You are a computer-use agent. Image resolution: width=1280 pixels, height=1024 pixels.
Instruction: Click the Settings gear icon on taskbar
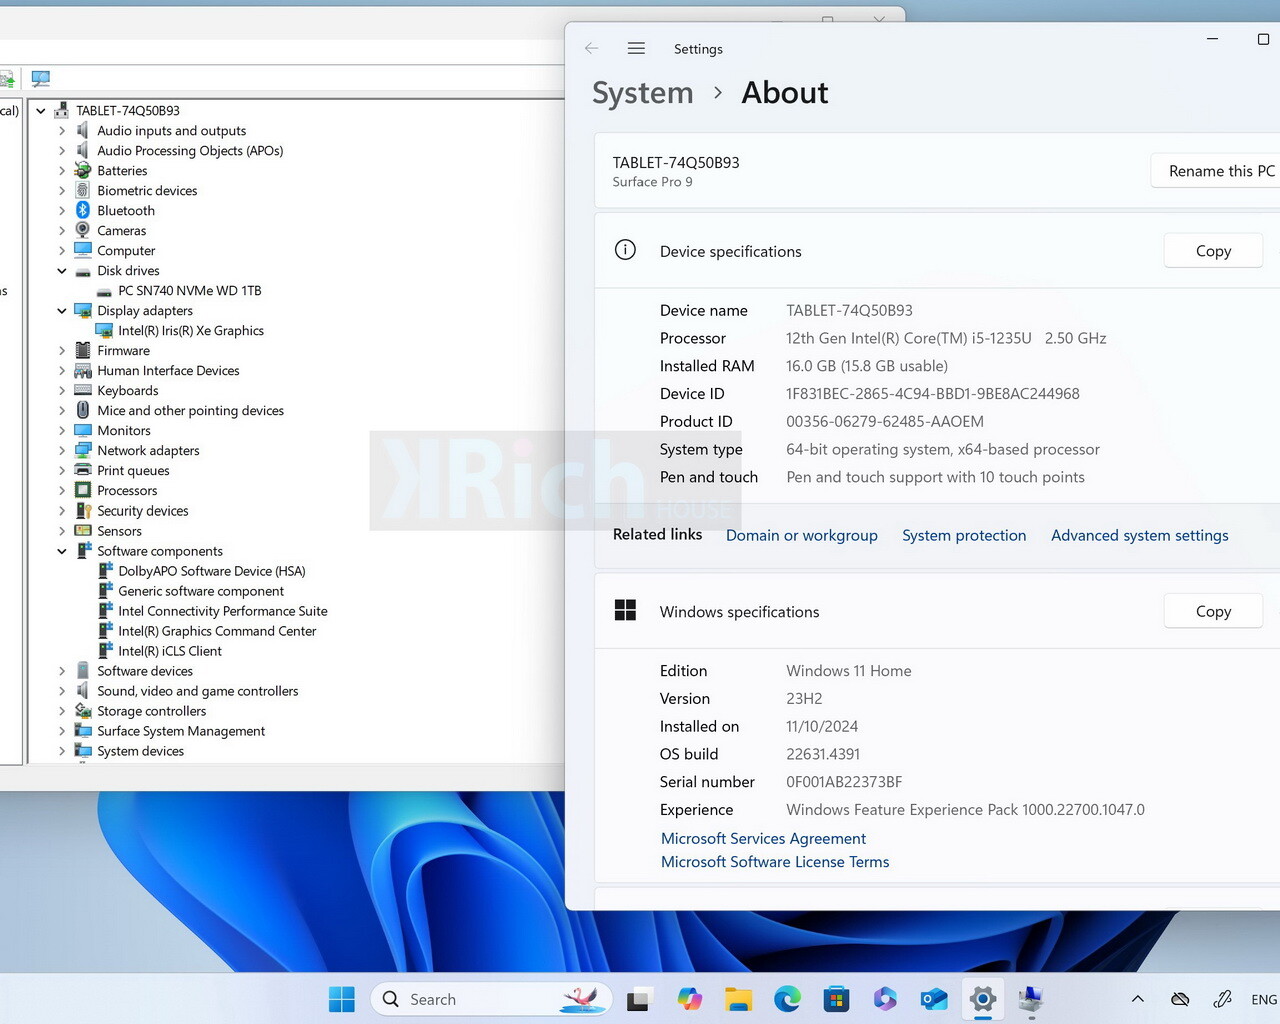click(x=983, y=999)
